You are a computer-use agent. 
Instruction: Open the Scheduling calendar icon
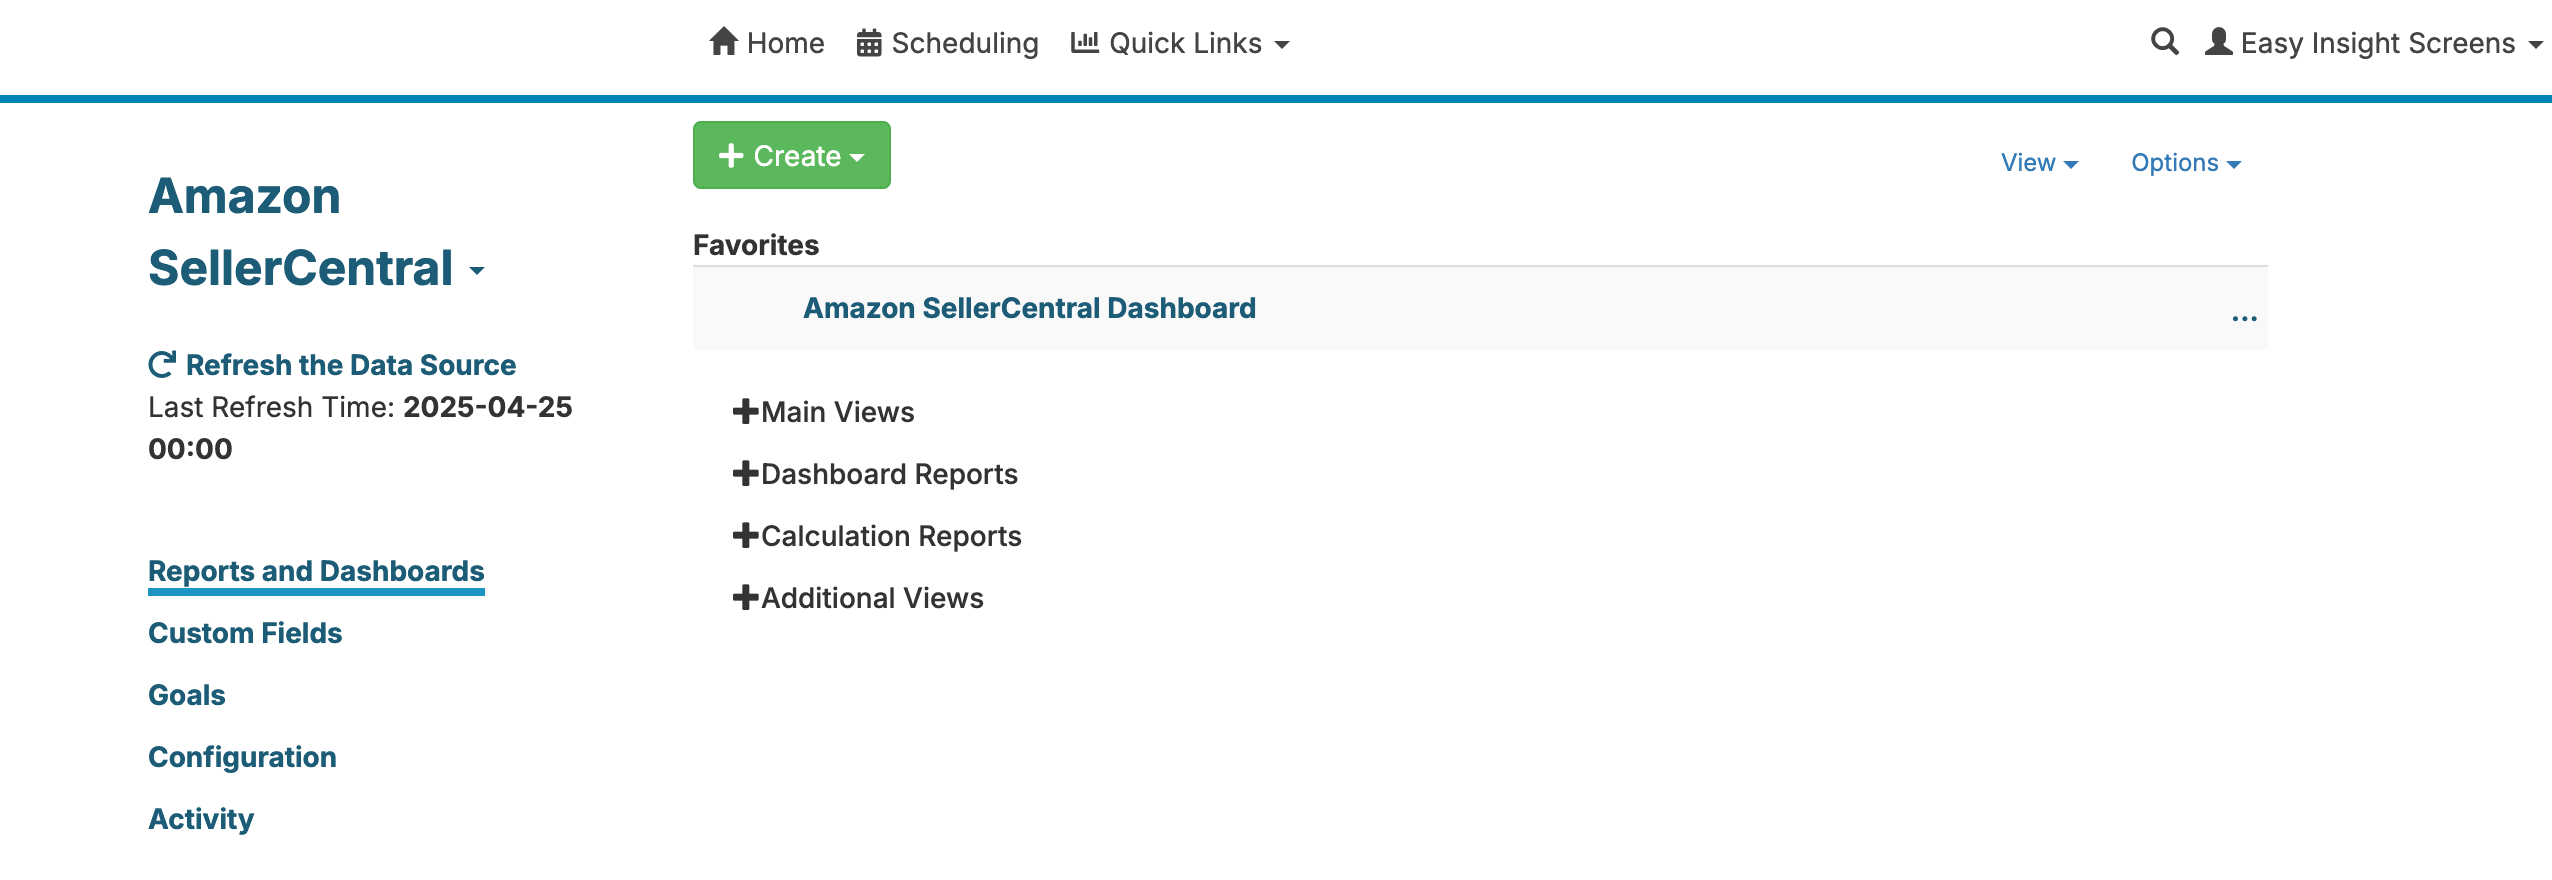pos(869,42)
